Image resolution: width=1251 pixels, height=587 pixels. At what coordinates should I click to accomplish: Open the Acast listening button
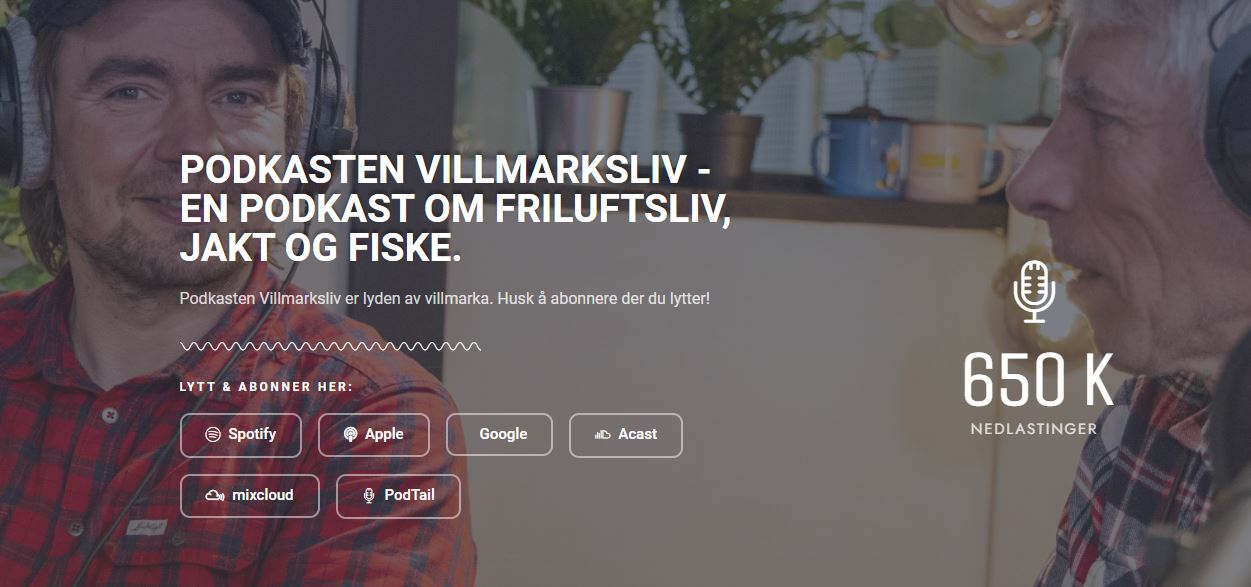[626, 435]
